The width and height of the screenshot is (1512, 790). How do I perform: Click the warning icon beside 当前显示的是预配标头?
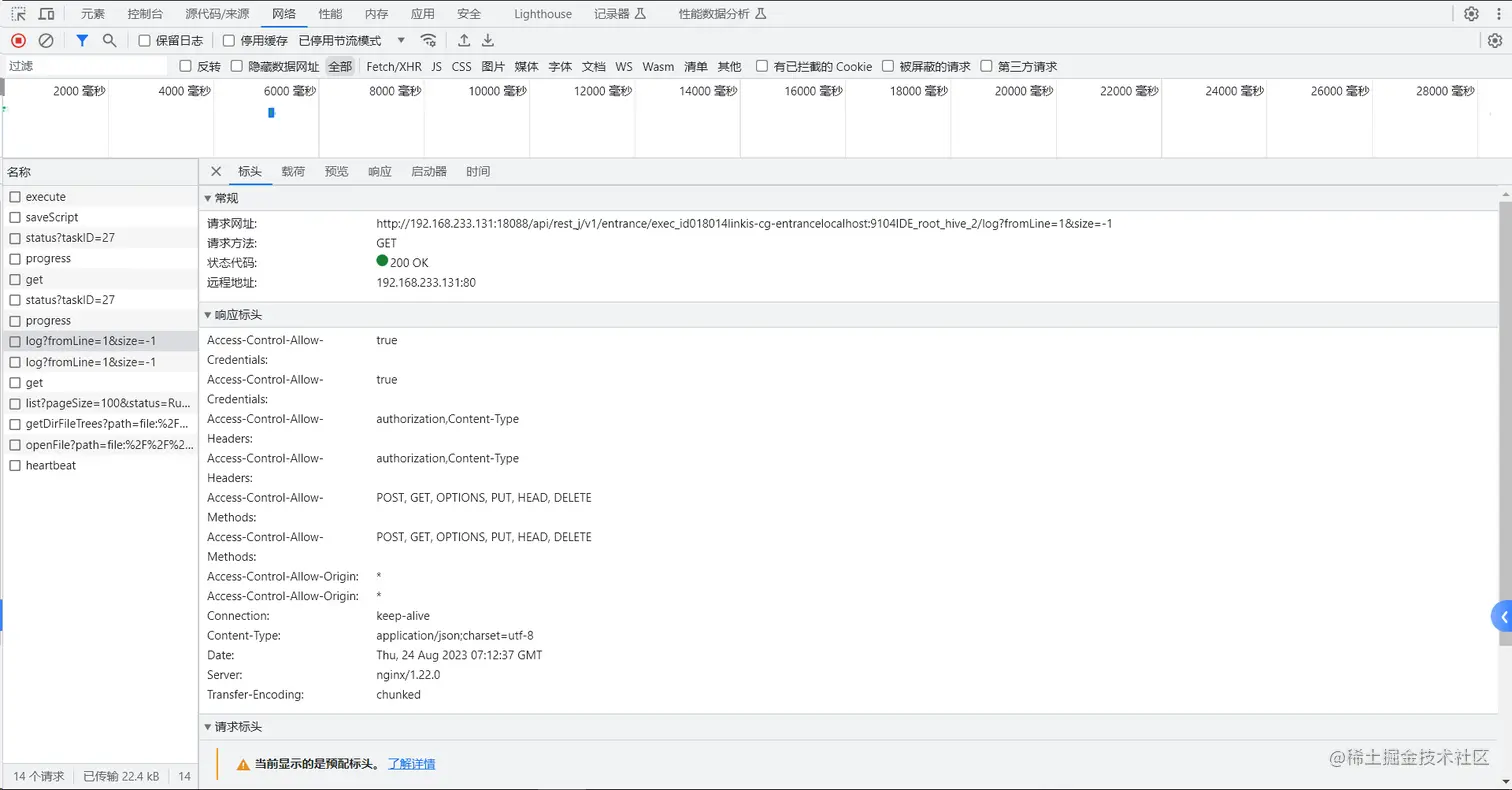pyautogui.click(x=243, y=764)
